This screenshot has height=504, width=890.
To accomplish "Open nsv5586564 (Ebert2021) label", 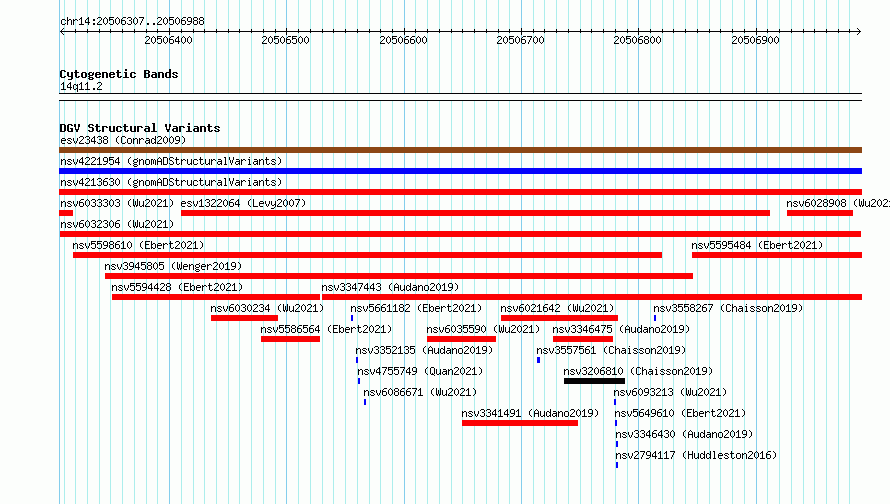I will pos(326,329).
